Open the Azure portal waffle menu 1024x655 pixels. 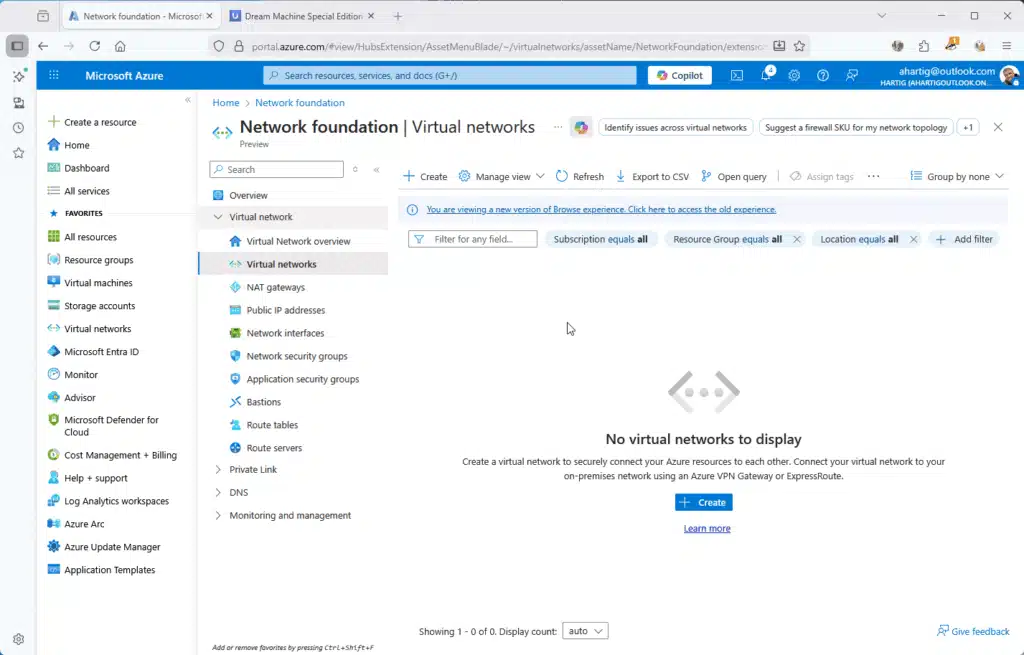click(54, 76)
